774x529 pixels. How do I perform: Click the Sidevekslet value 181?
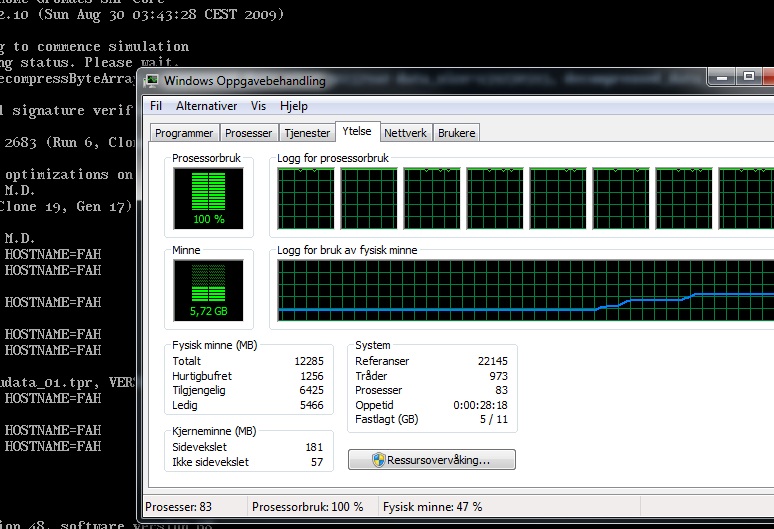[314, 447]
